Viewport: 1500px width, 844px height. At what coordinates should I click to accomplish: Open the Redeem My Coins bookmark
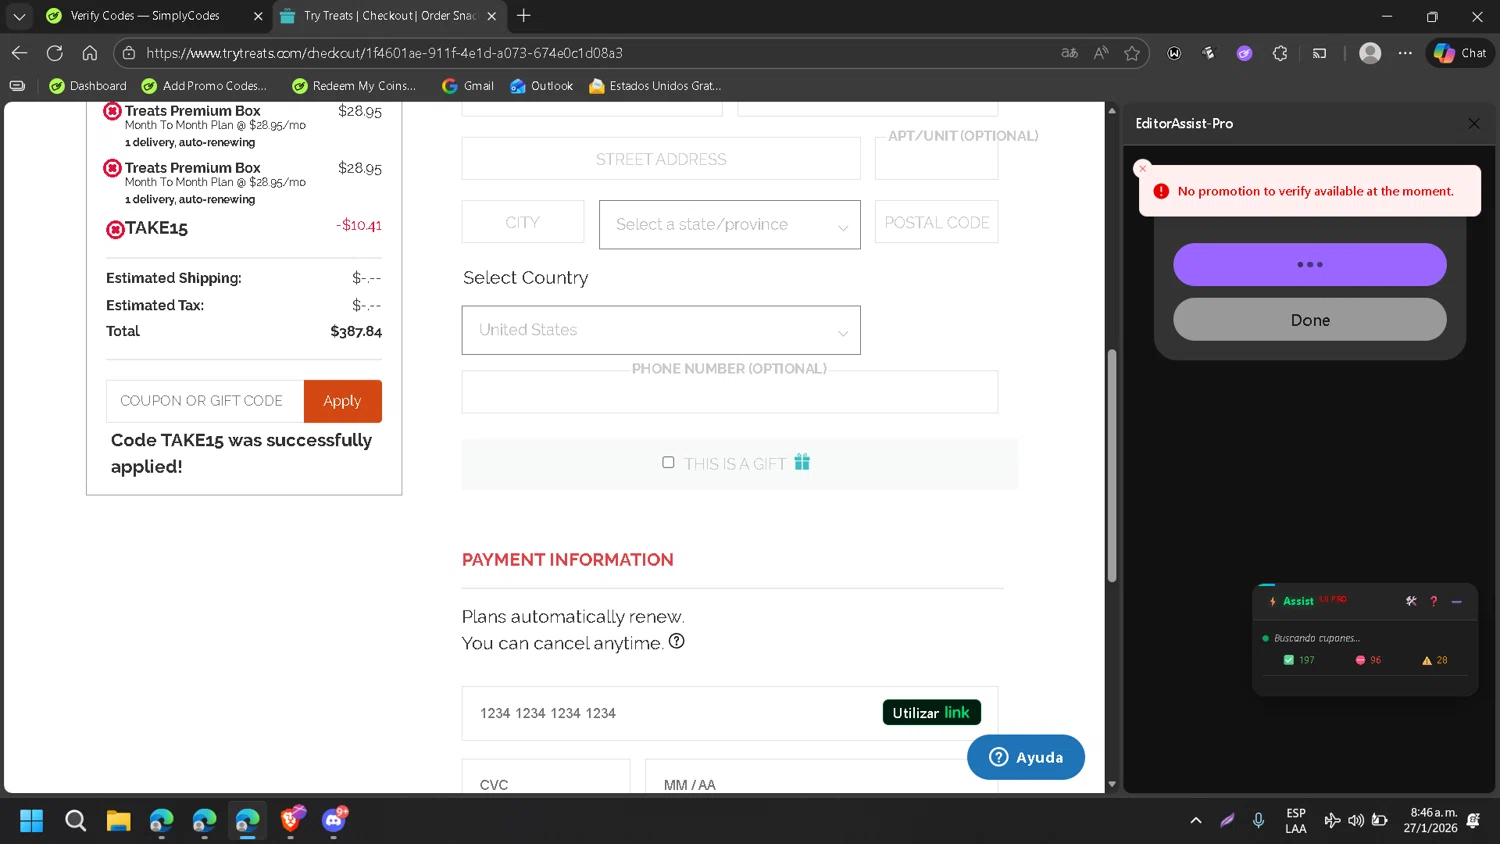(x=354, y=86)
